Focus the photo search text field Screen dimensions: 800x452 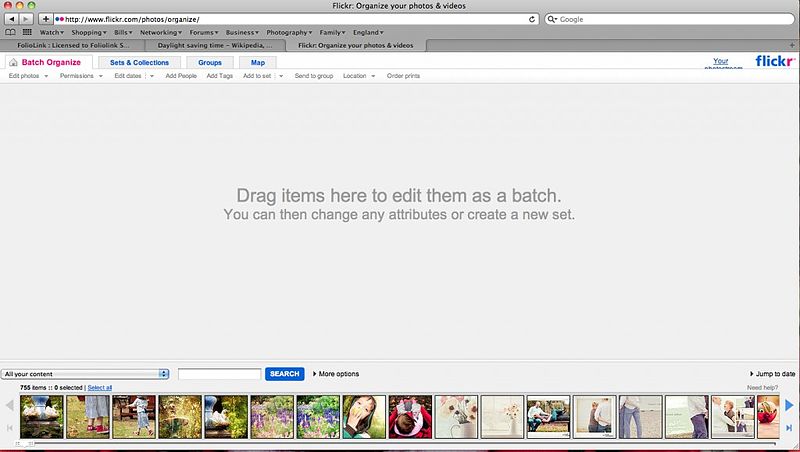coord(219,374)
